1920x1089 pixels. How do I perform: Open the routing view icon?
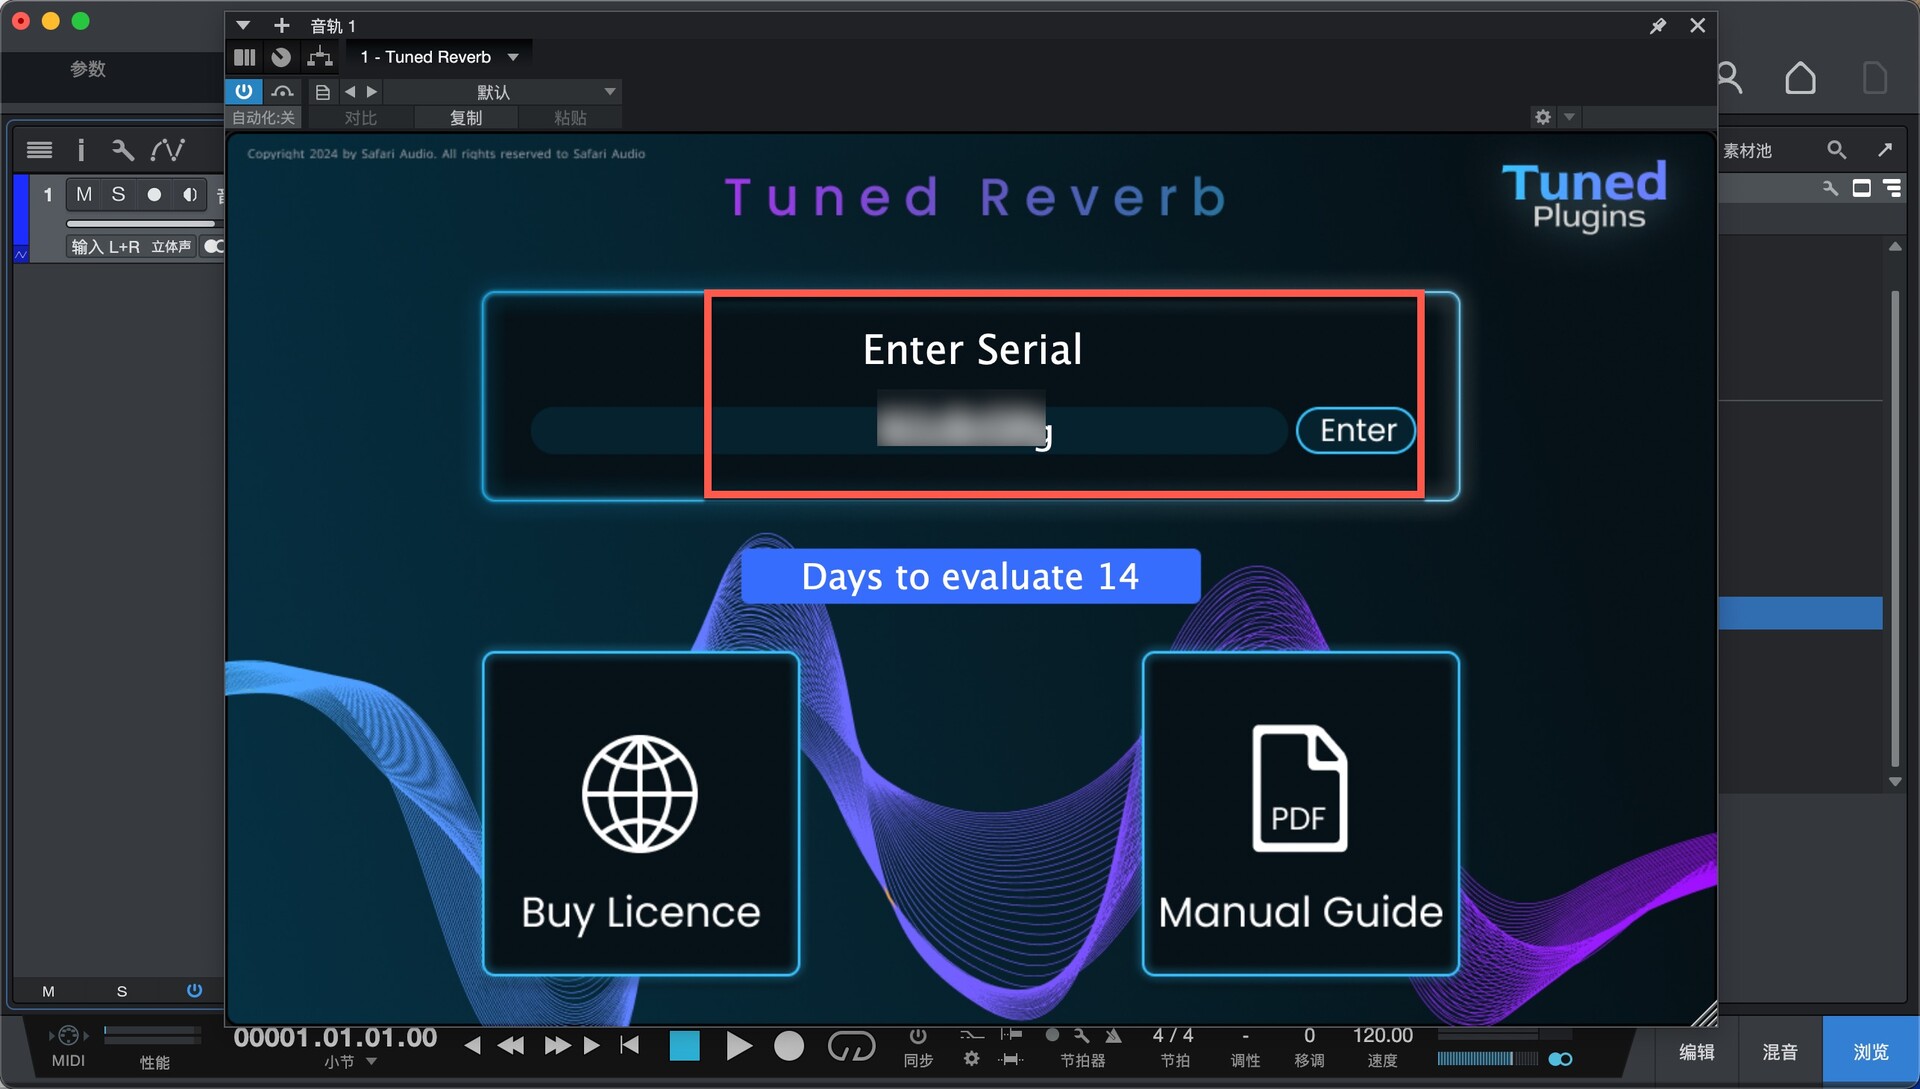(320, 57)
